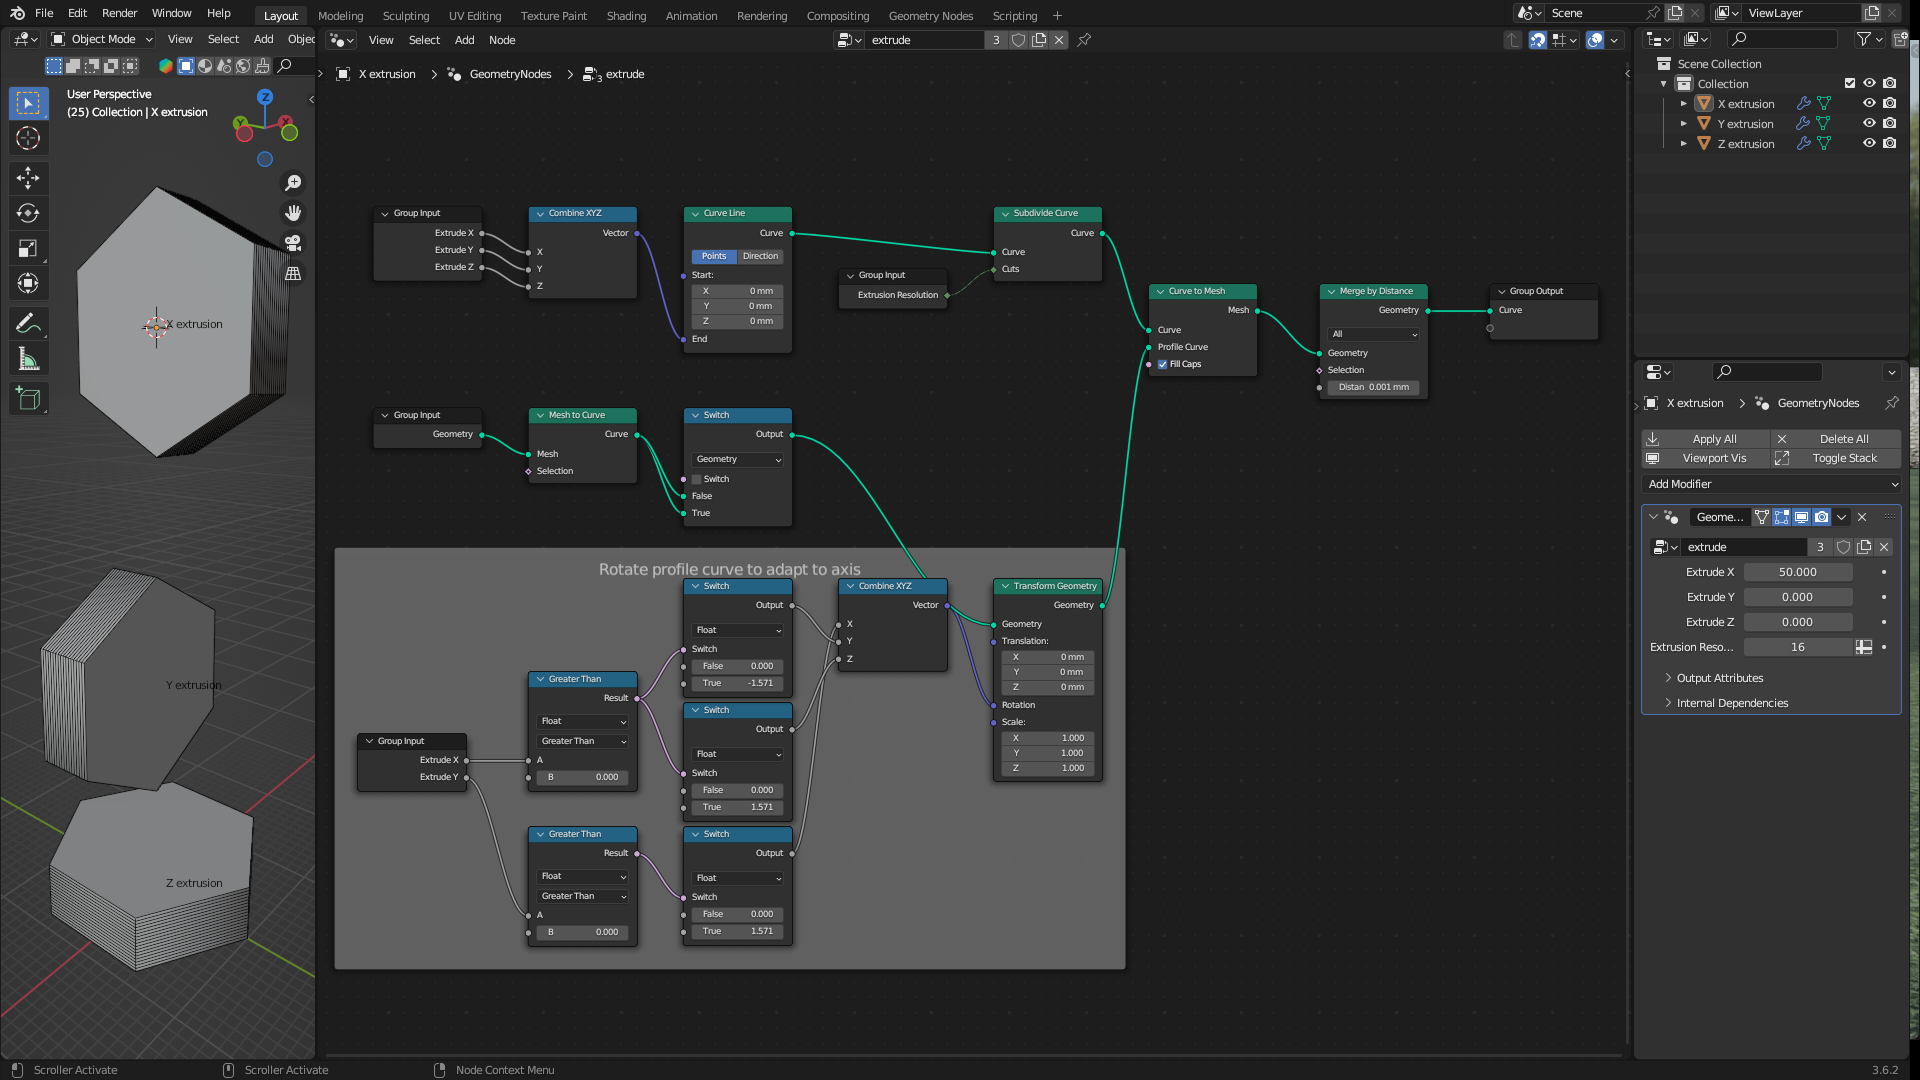
Task: Toggle modifier edit mode display icon
Action: (x=1782, y=517)
